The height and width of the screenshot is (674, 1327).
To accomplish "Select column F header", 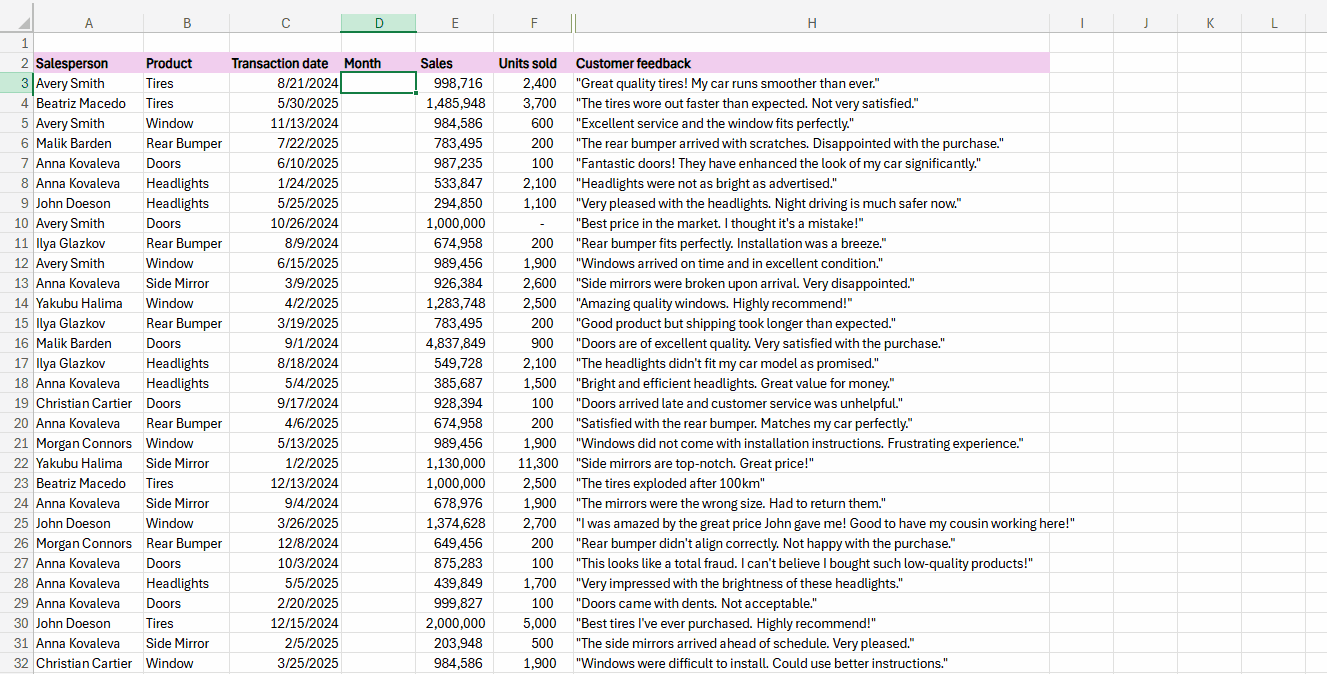I will (x=534, y=23).
